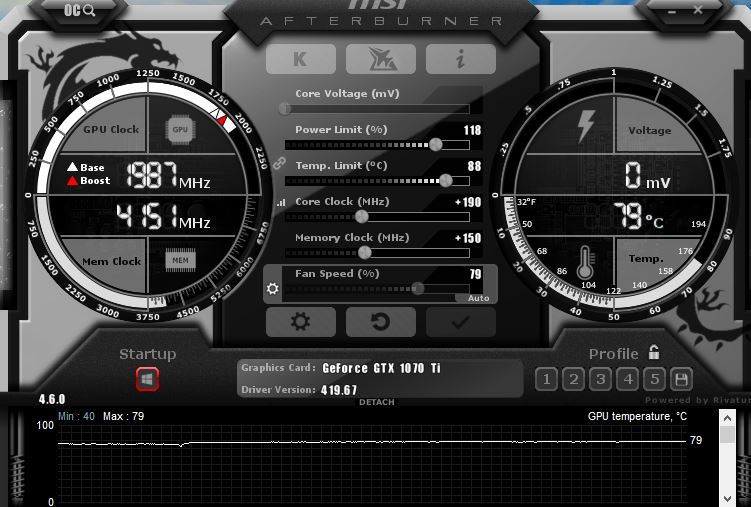The width and height of the screenshot is (751, 507).
Task: Click the Memory Clock value +150
Action: point(468,238)
